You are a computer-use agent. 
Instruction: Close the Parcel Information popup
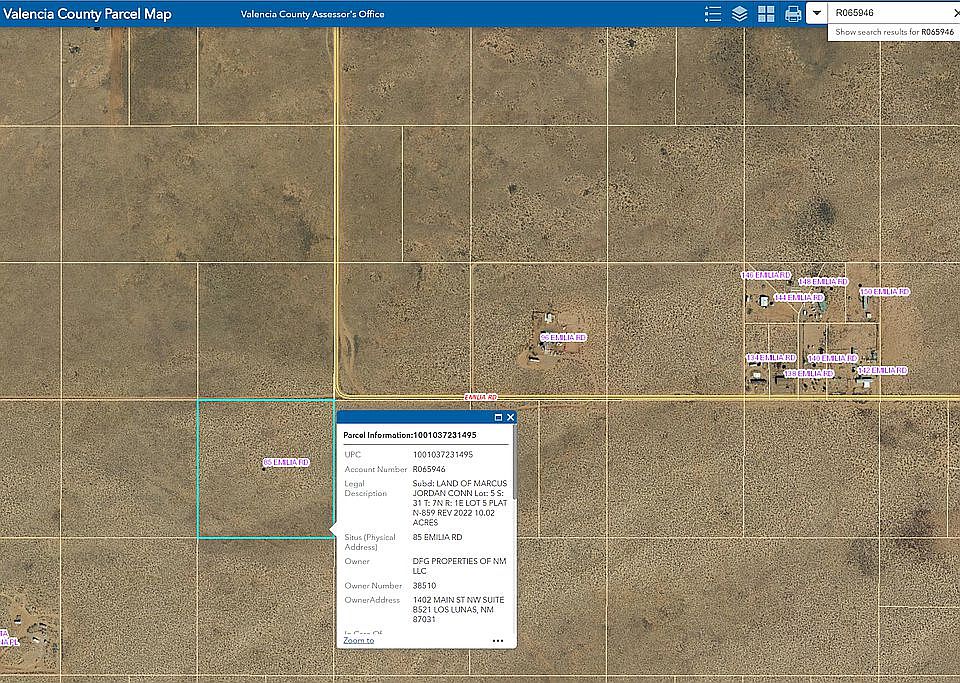510,417
